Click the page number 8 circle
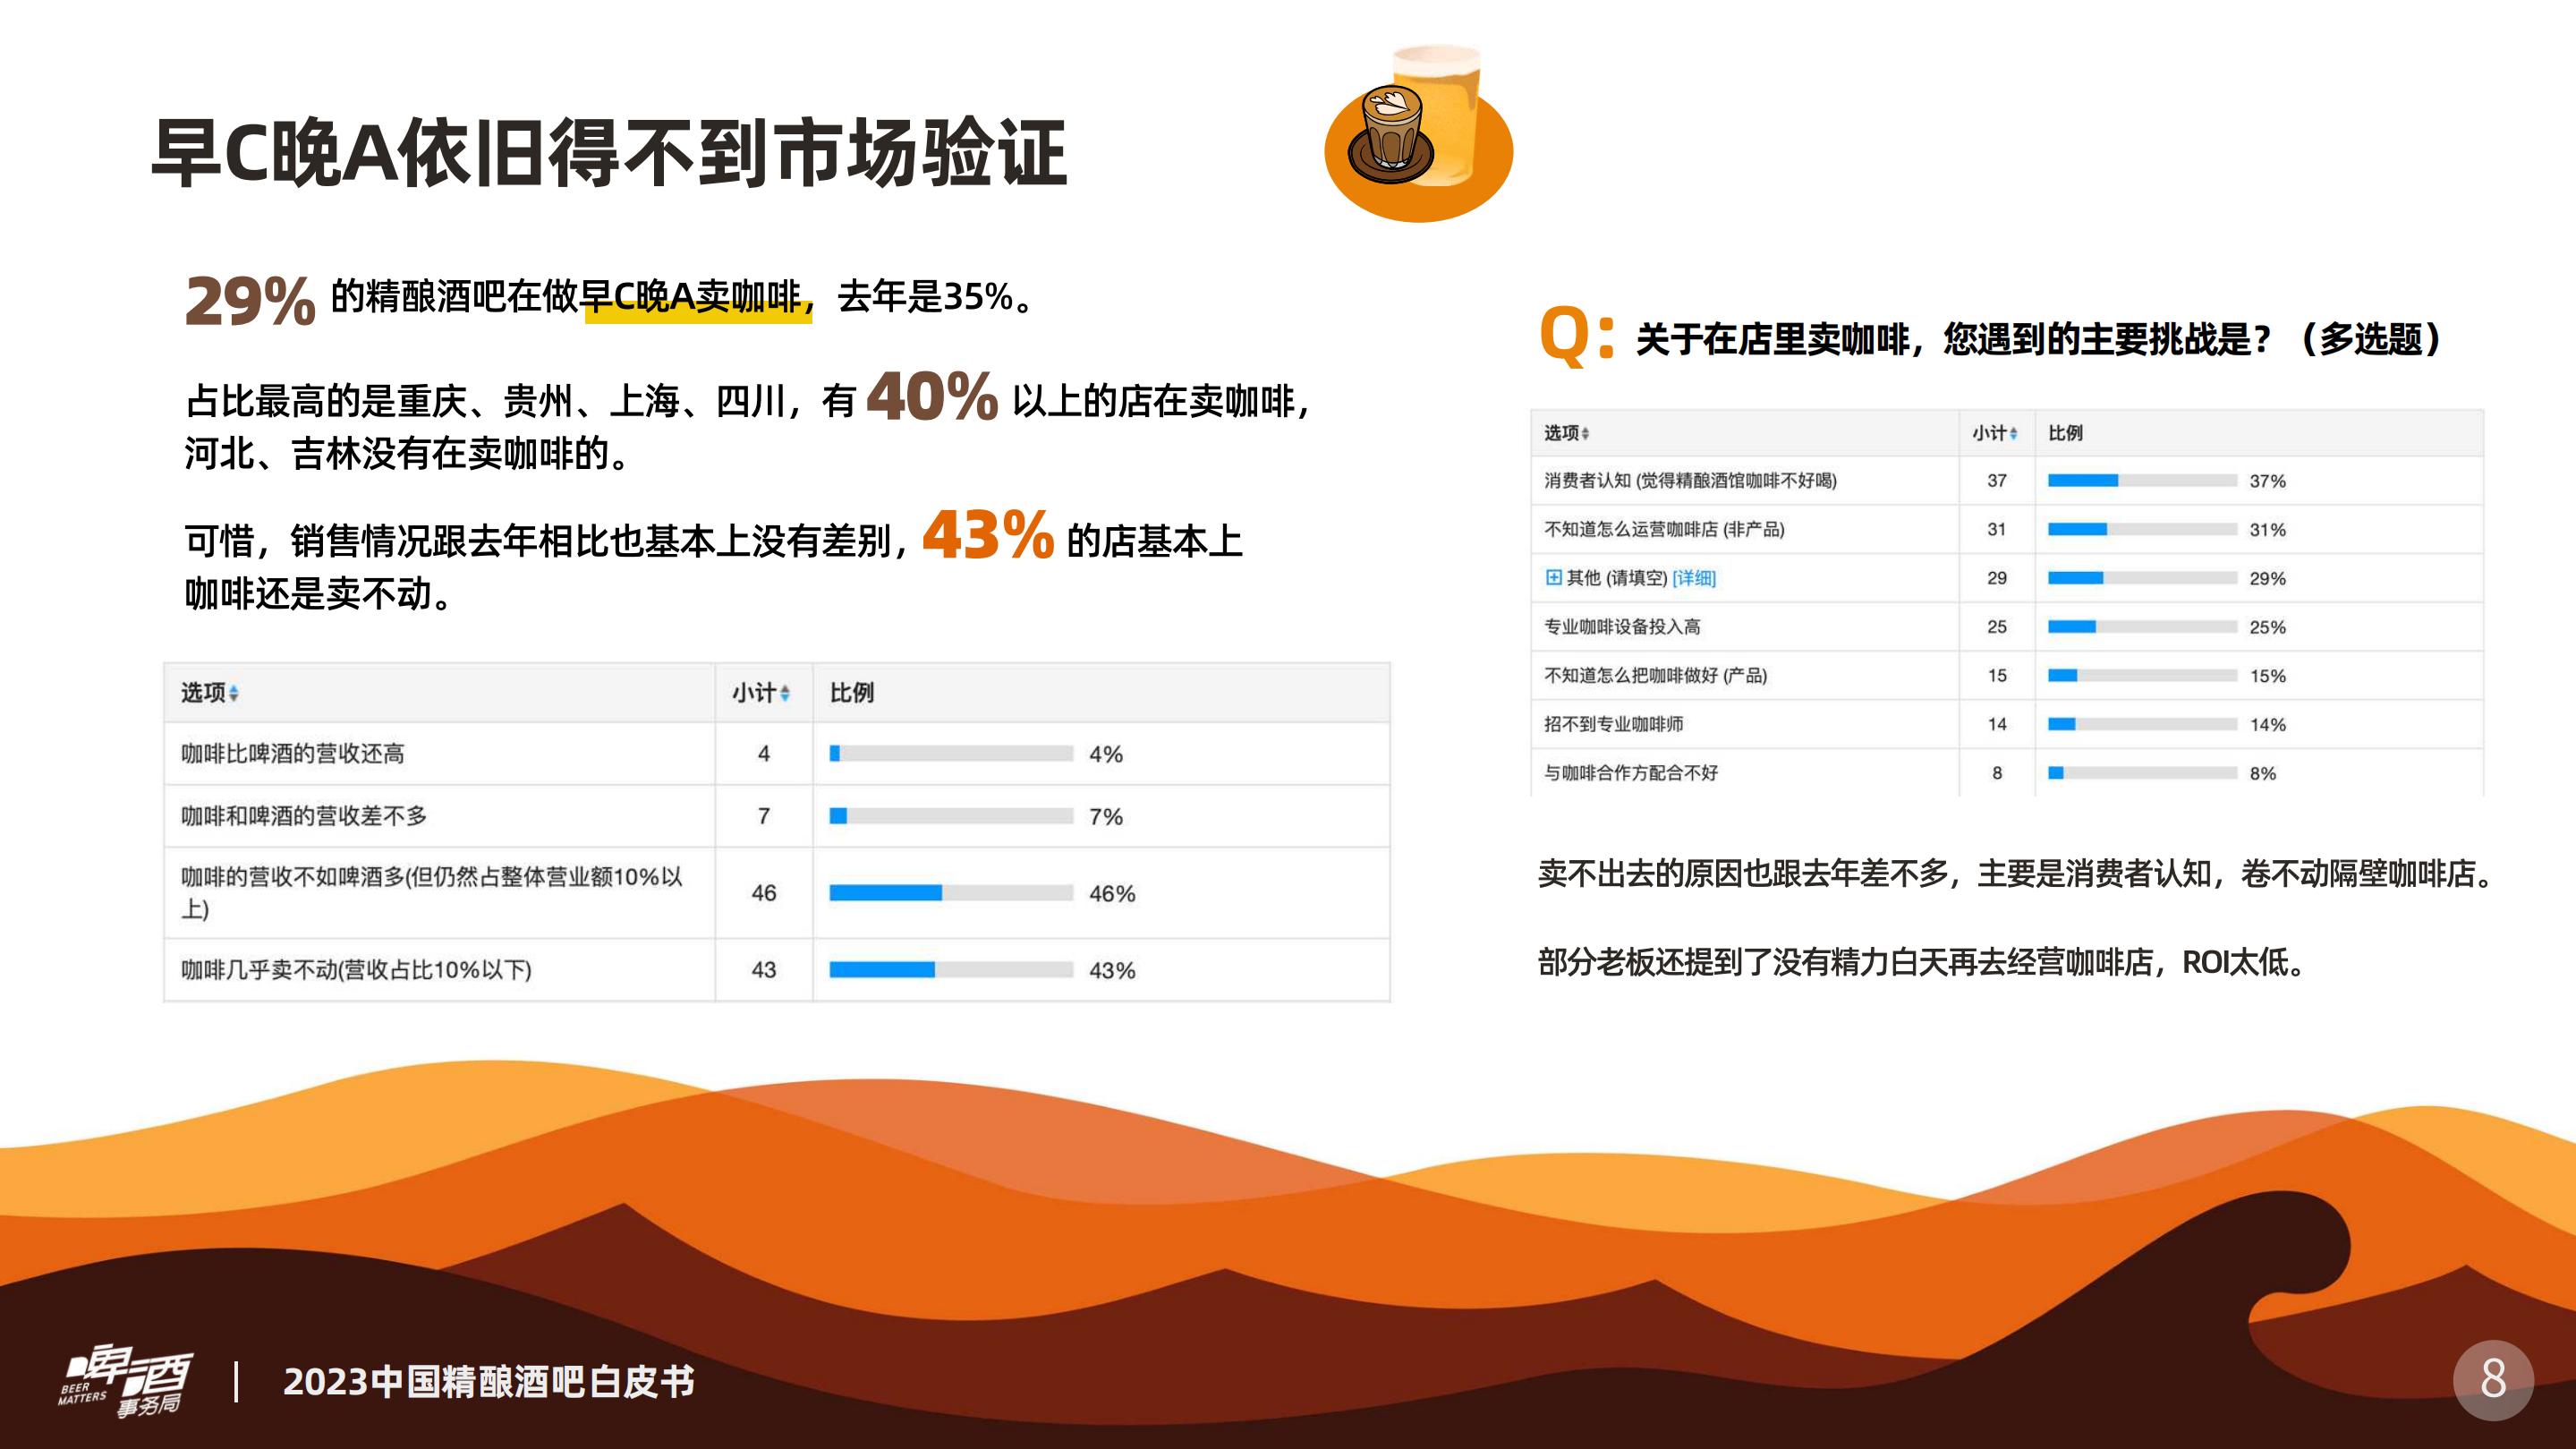 coord(2492,1380)
